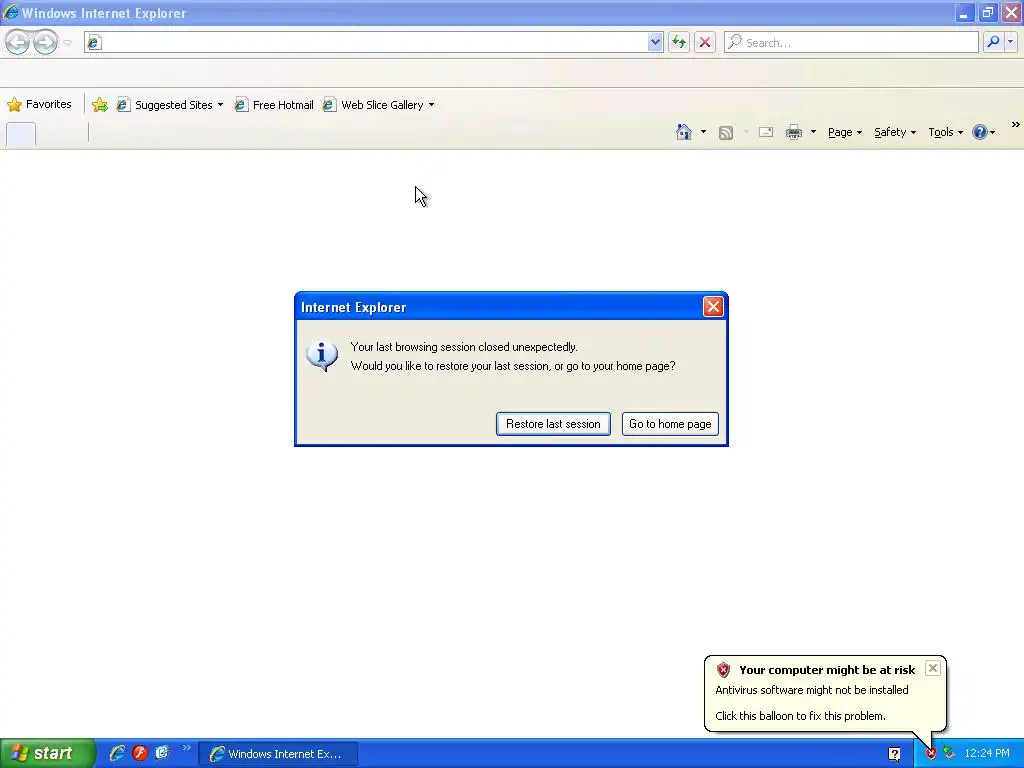Open the Windows Start menu
This screenshot has height=768, width=1024.
tap(47, 753)
